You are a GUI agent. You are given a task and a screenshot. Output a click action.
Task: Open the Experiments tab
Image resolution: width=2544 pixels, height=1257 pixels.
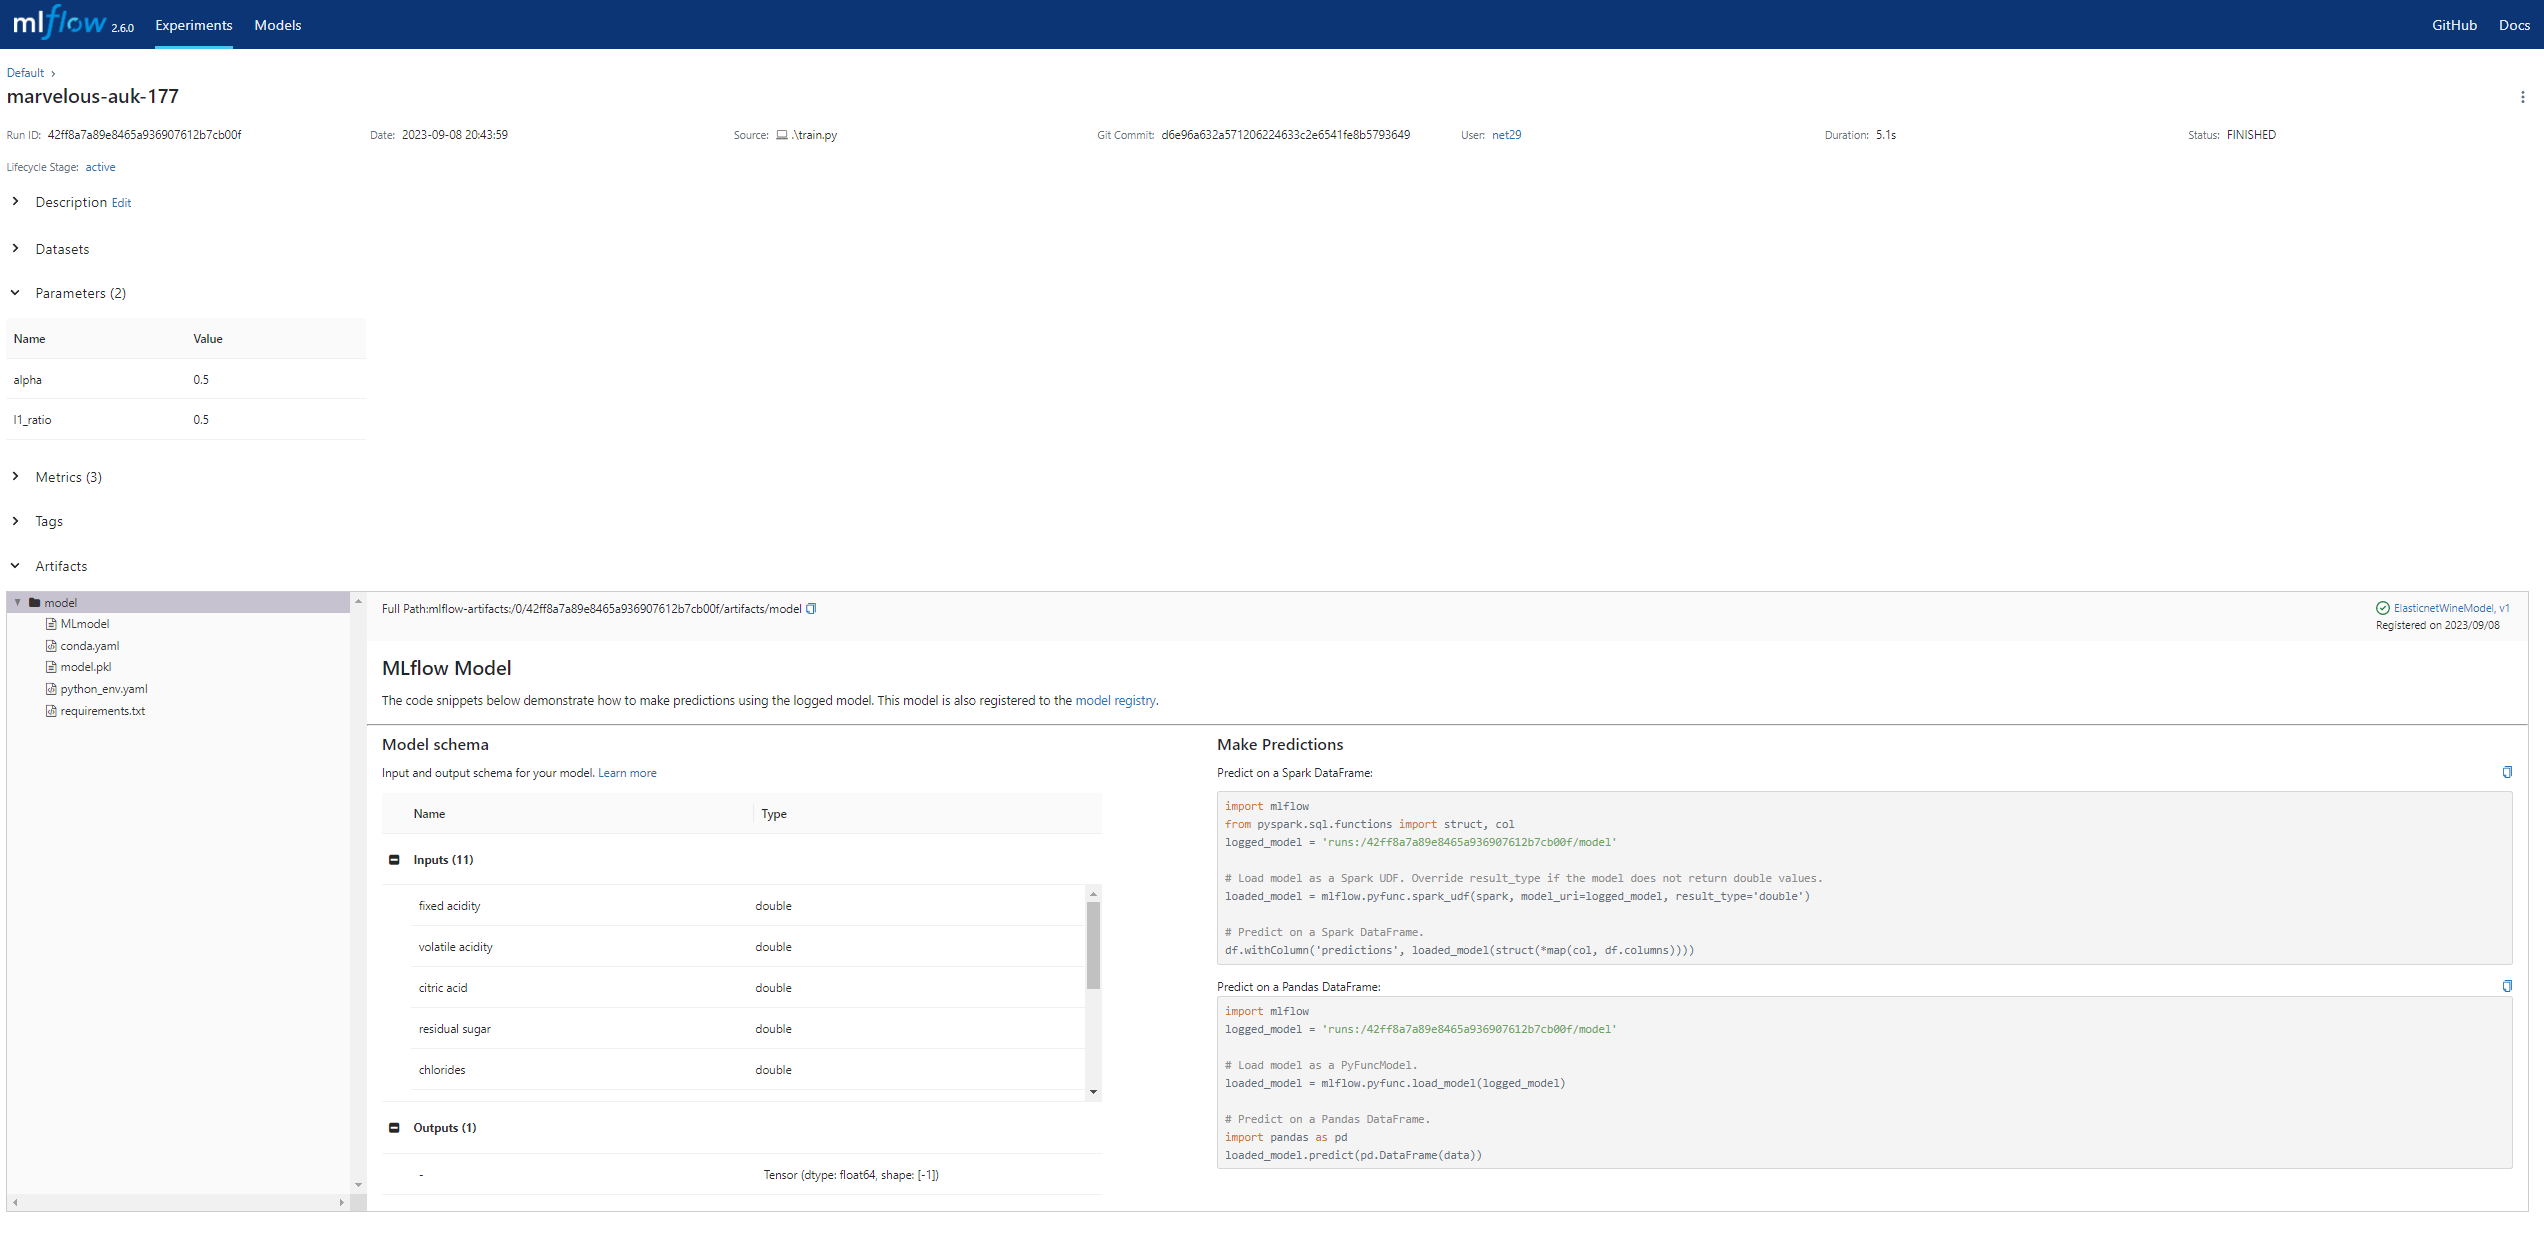pos(193,25)
